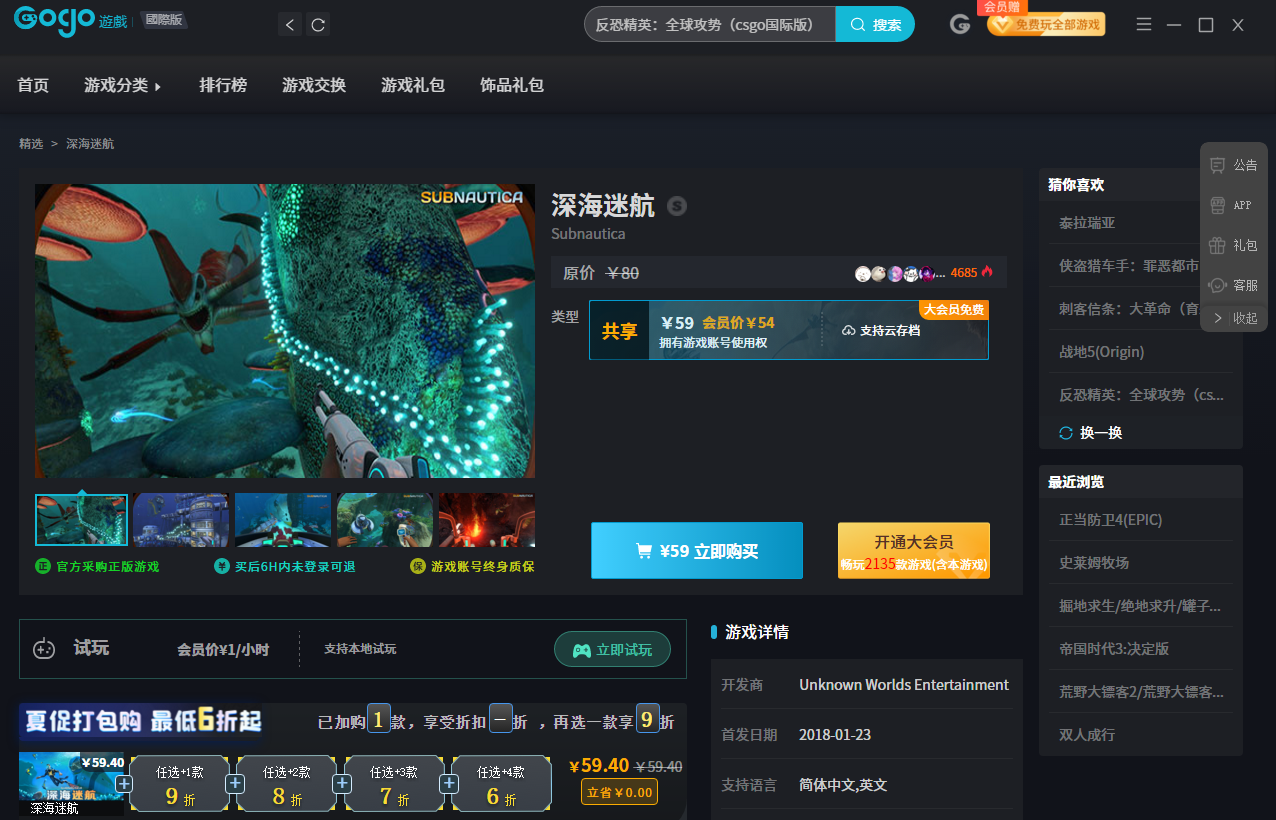Click the 免费玩全部游戏 membership button

1046,24
